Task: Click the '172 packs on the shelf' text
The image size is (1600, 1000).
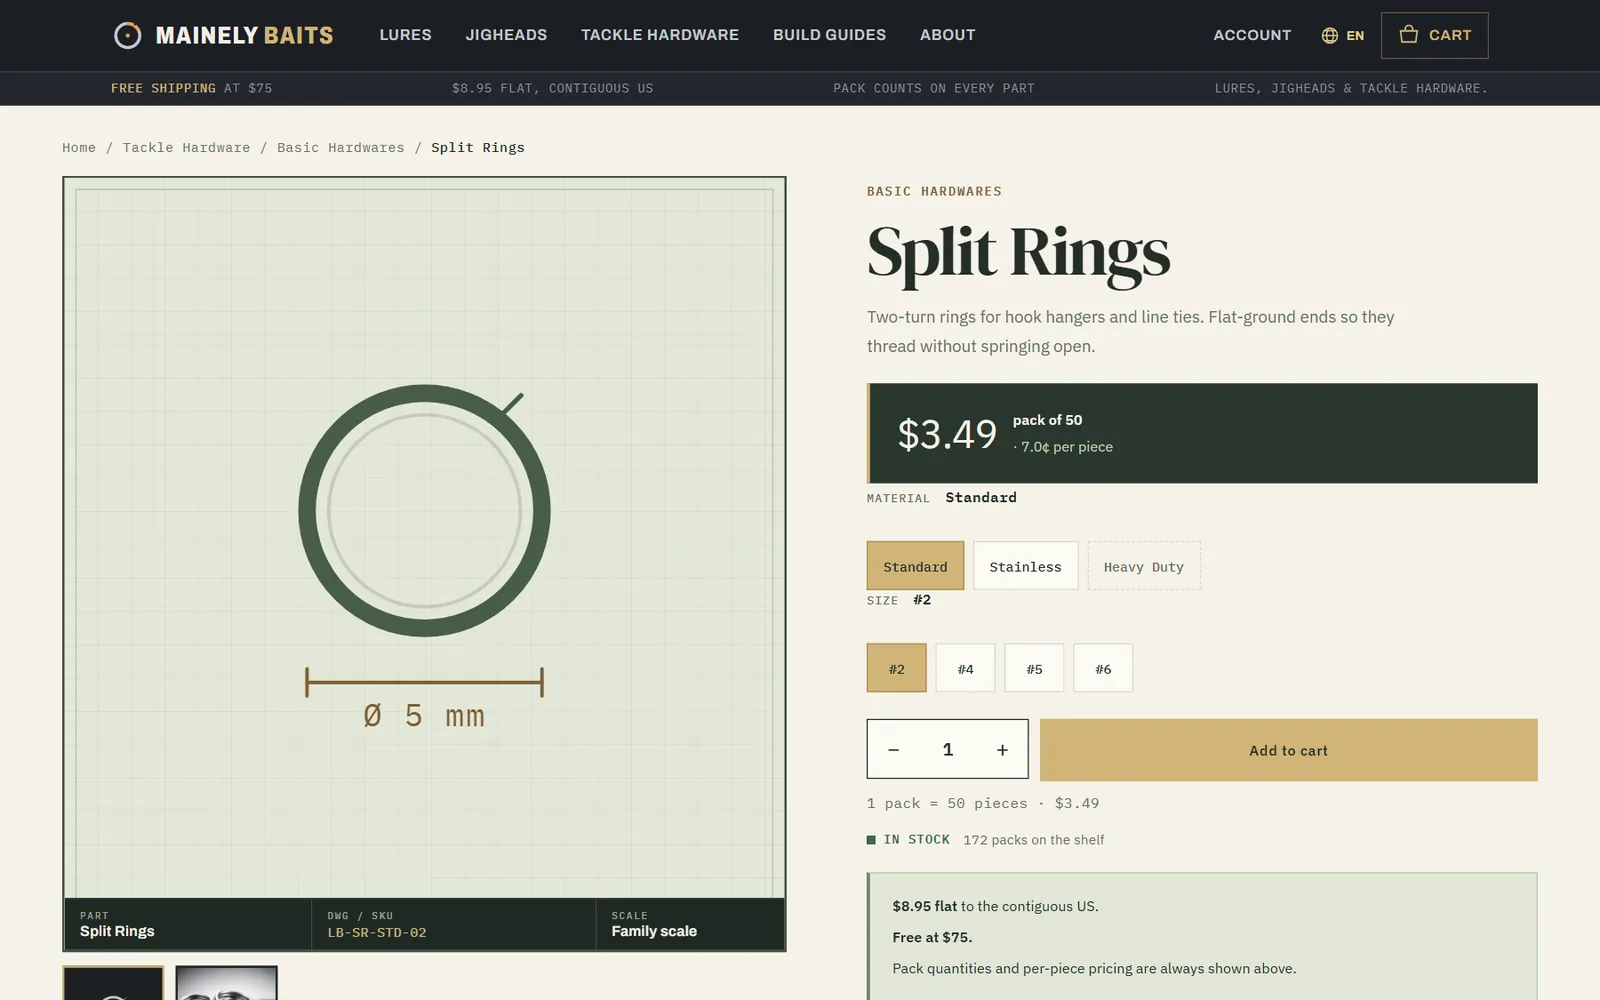Action: [1033, 840]
